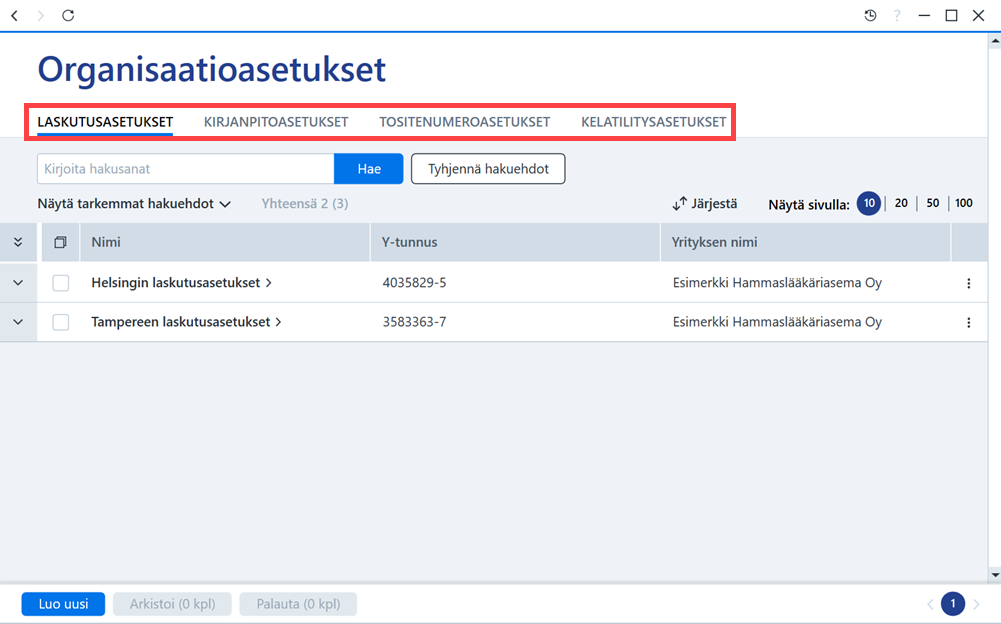
Task: Show 20 items per page
Action: 901,203
